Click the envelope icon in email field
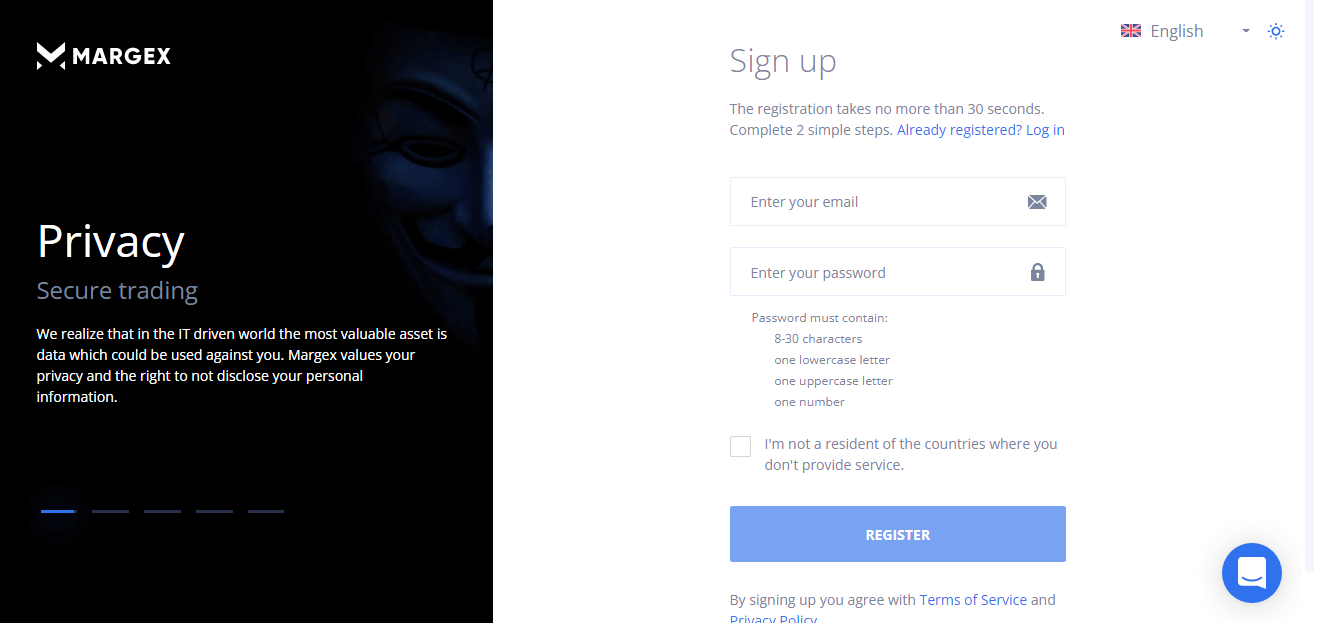1317x623 pixels. tap(1037, 202)
